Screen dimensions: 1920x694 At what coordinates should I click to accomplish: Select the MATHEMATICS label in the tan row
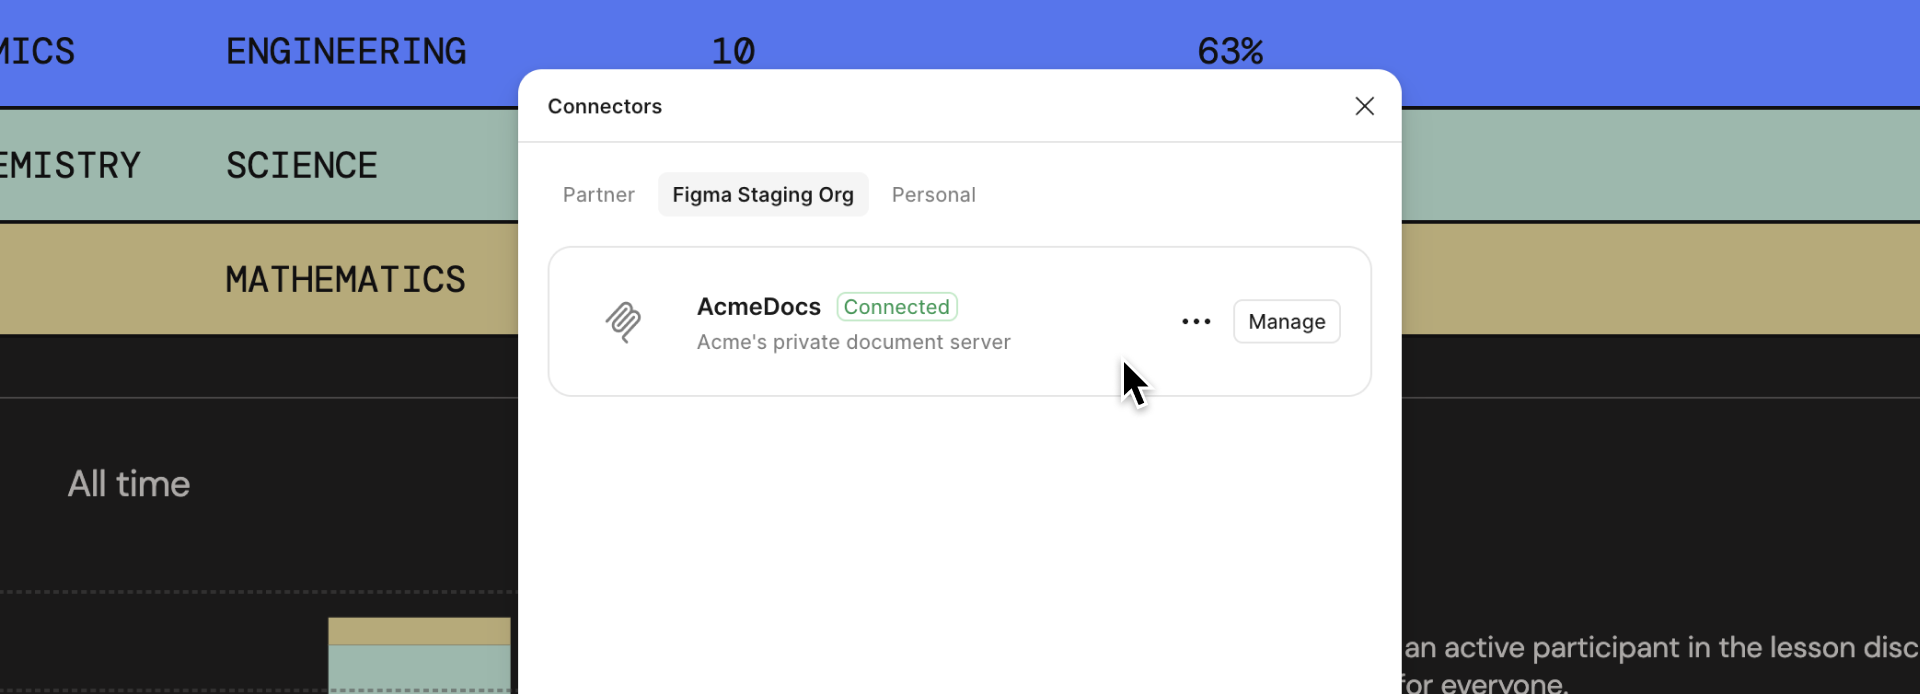click(x=345, y=280)
